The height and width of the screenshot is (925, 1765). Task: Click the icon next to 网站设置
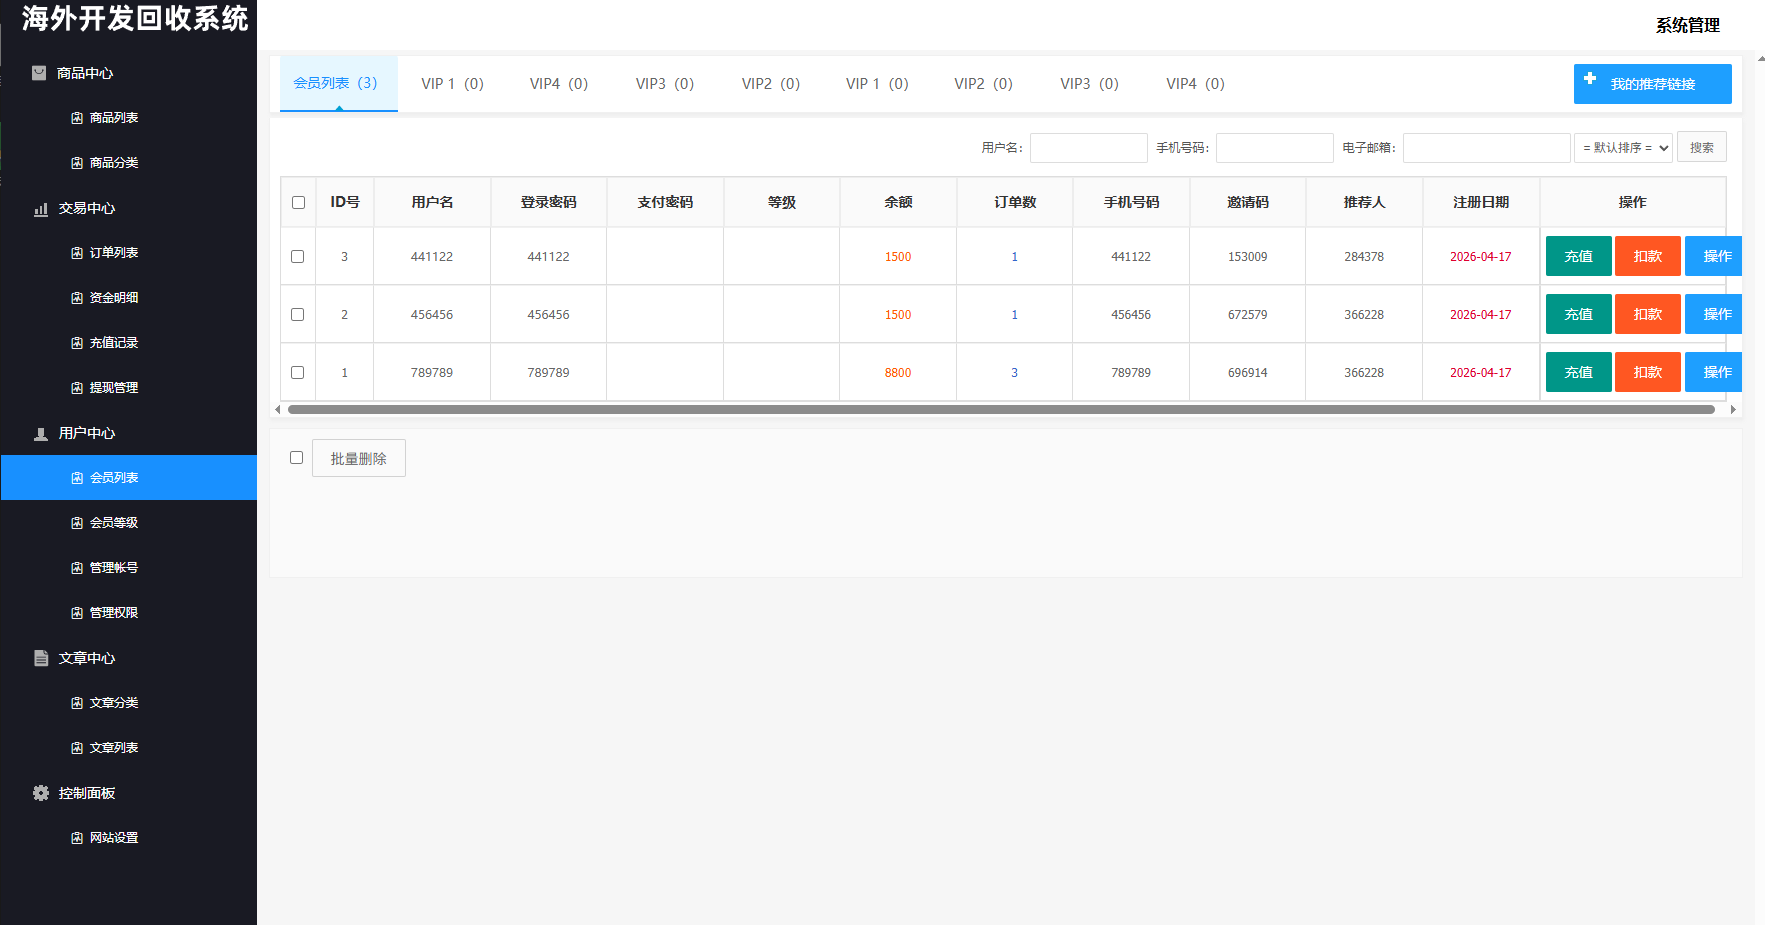[76, 837]
